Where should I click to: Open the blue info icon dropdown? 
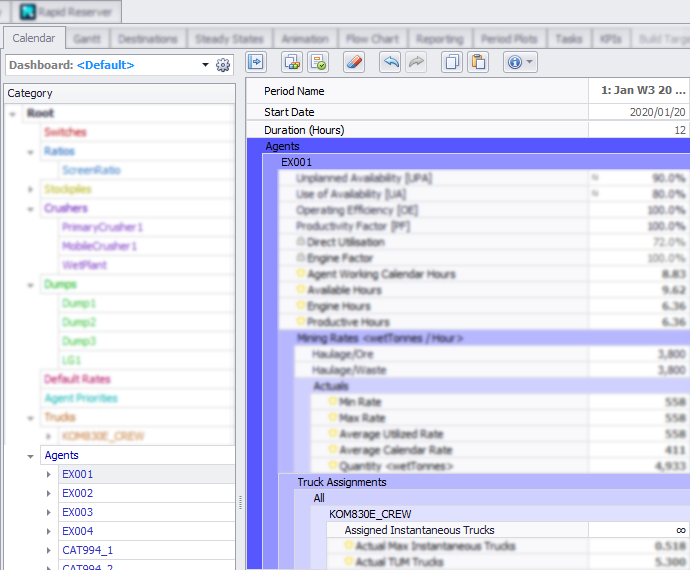tap(520, 62)
